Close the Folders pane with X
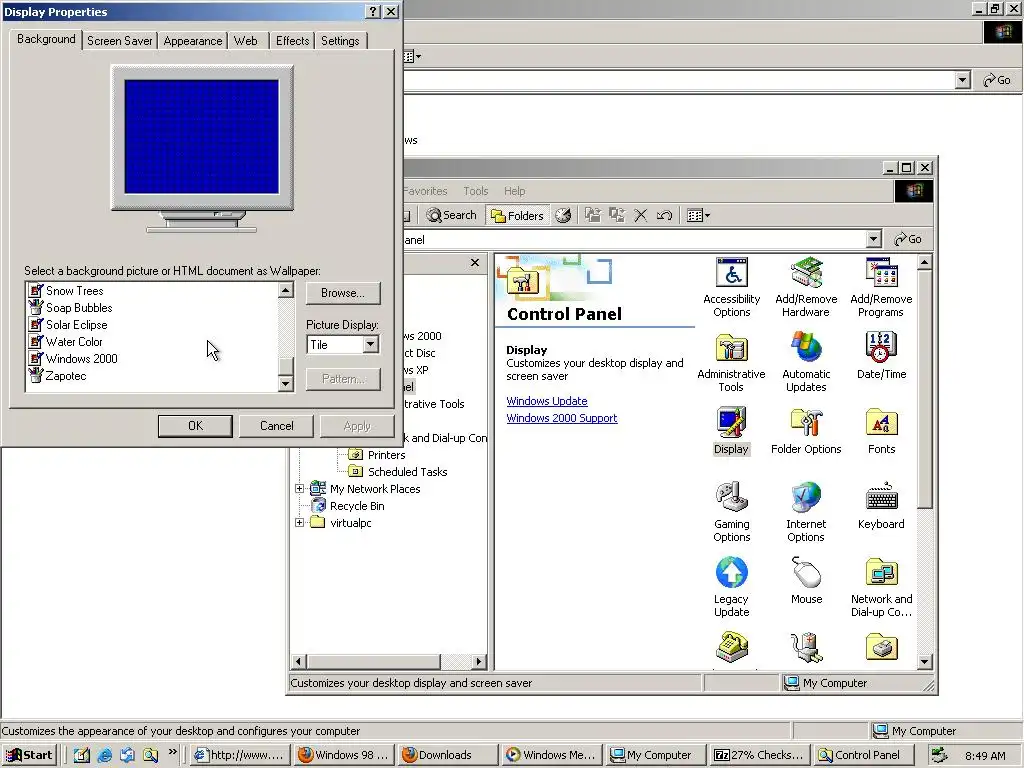 pos(475,263)
